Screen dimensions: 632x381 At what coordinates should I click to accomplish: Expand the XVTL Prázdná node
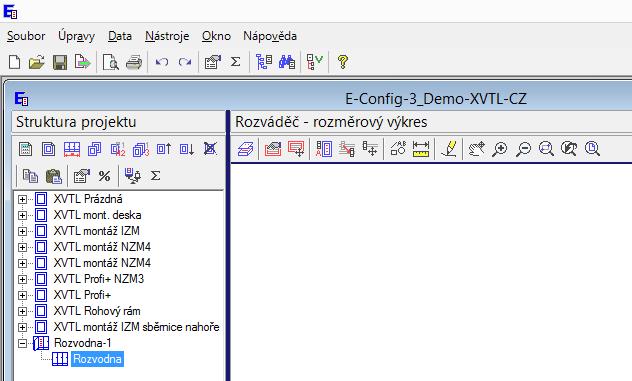pyautogui.click(x=22, y=199)
